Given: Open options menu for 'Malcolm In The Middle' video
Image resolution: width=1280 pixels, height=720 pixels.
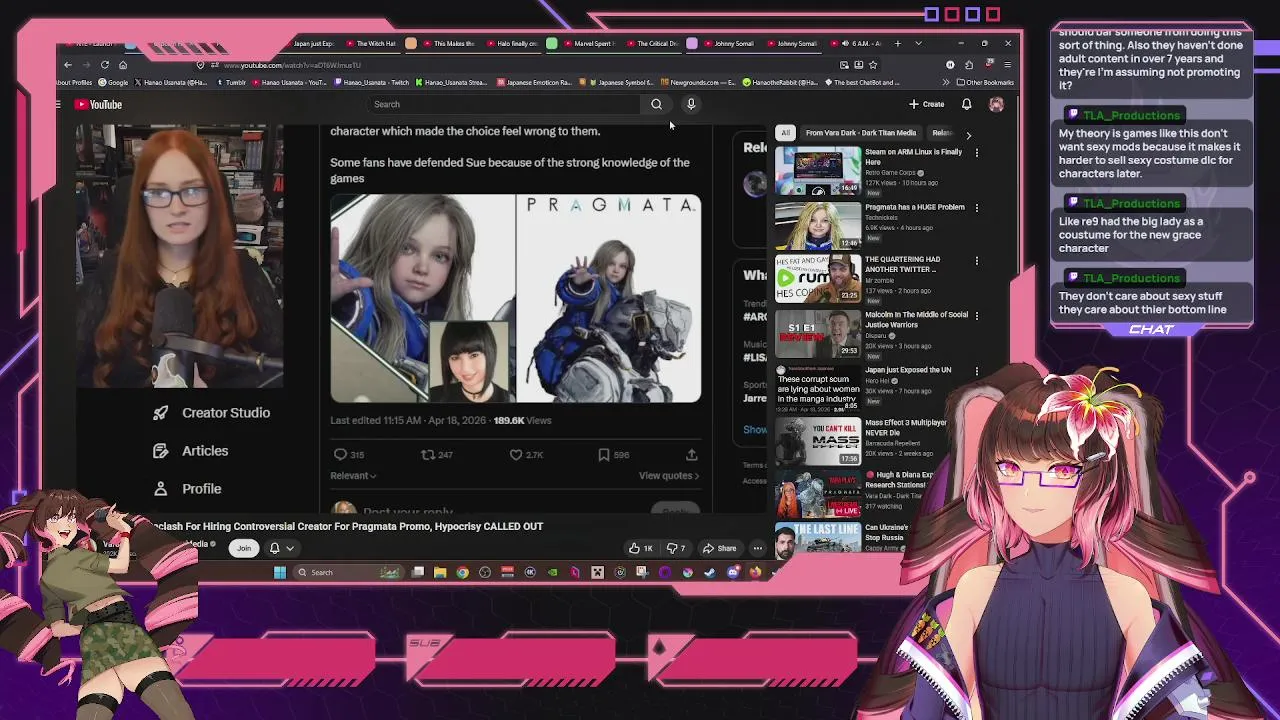Looking at the screenshot, I should point(977,316).
